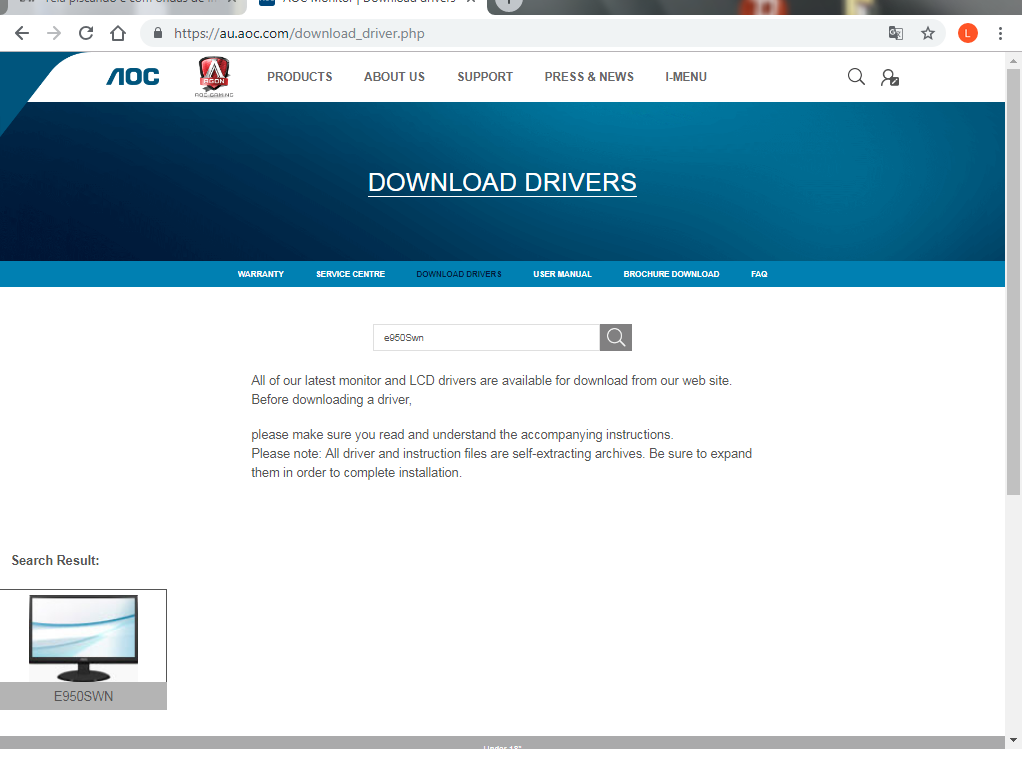Click the padlock site security icon

[157, 33]
